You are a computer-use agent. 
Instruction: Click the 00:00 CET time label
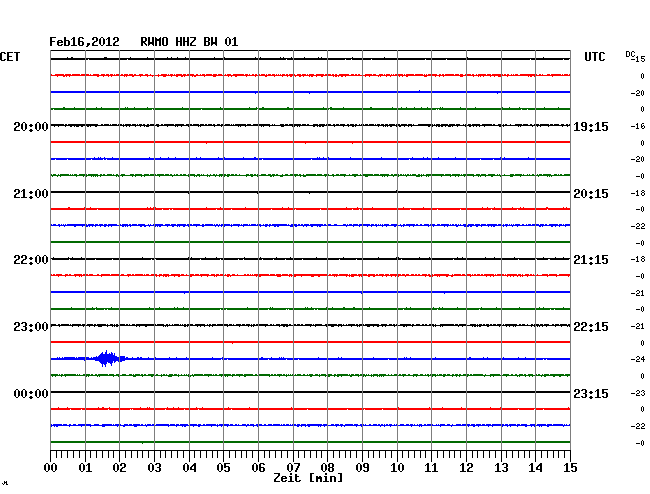pyautogui.click(x=31, y=393)
